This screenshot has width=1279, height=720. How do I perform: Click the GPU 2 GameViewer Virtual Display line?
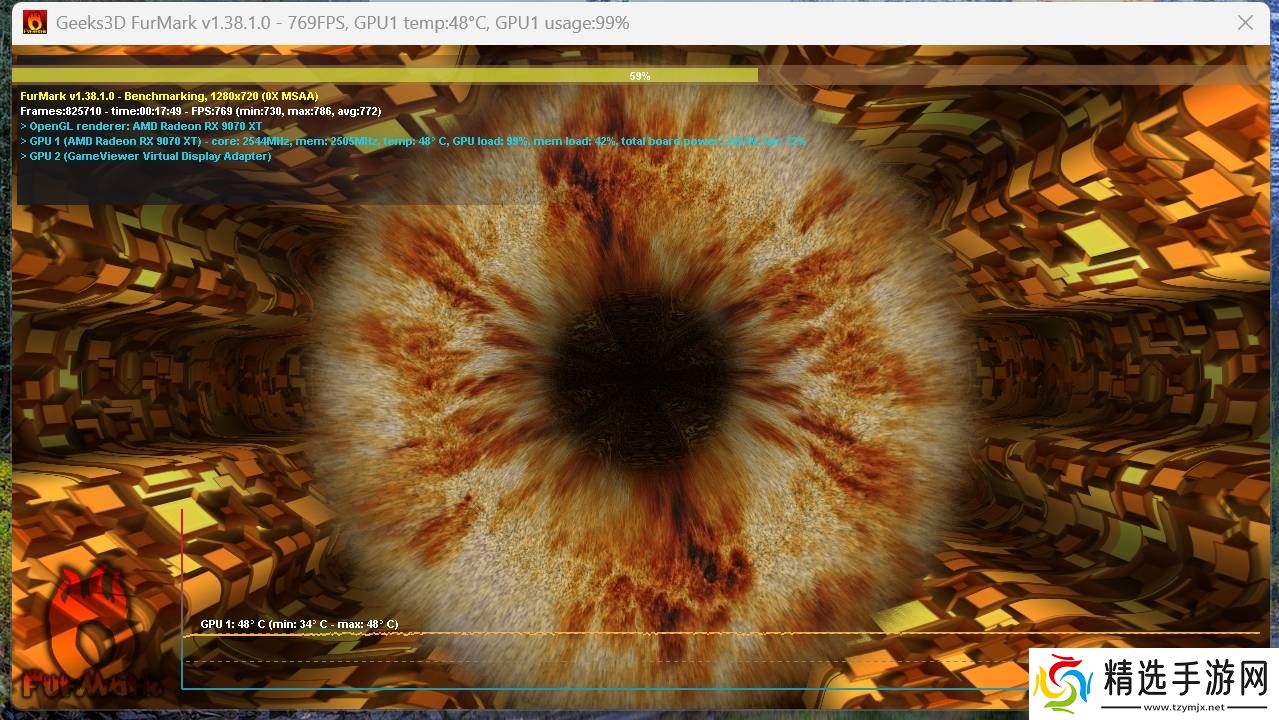tap(146, 156)
